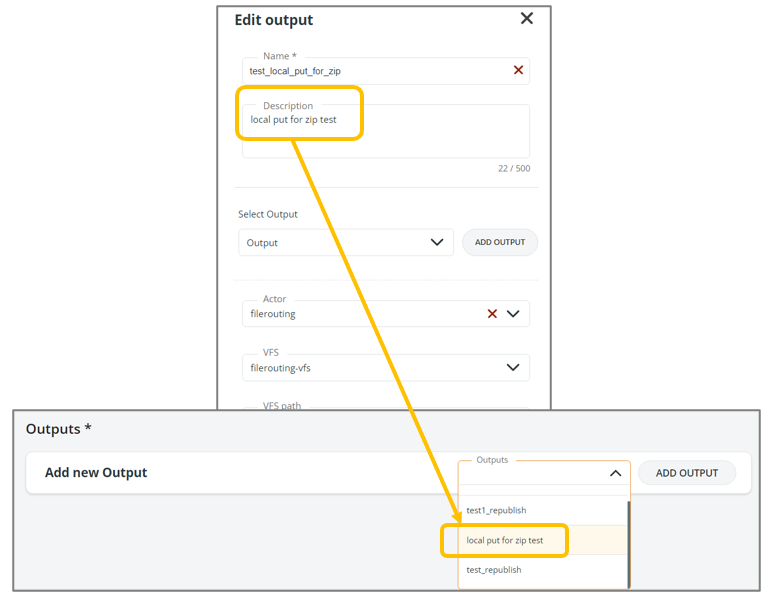
Task: Choose local put for zip test option
Action: point(505,540)
